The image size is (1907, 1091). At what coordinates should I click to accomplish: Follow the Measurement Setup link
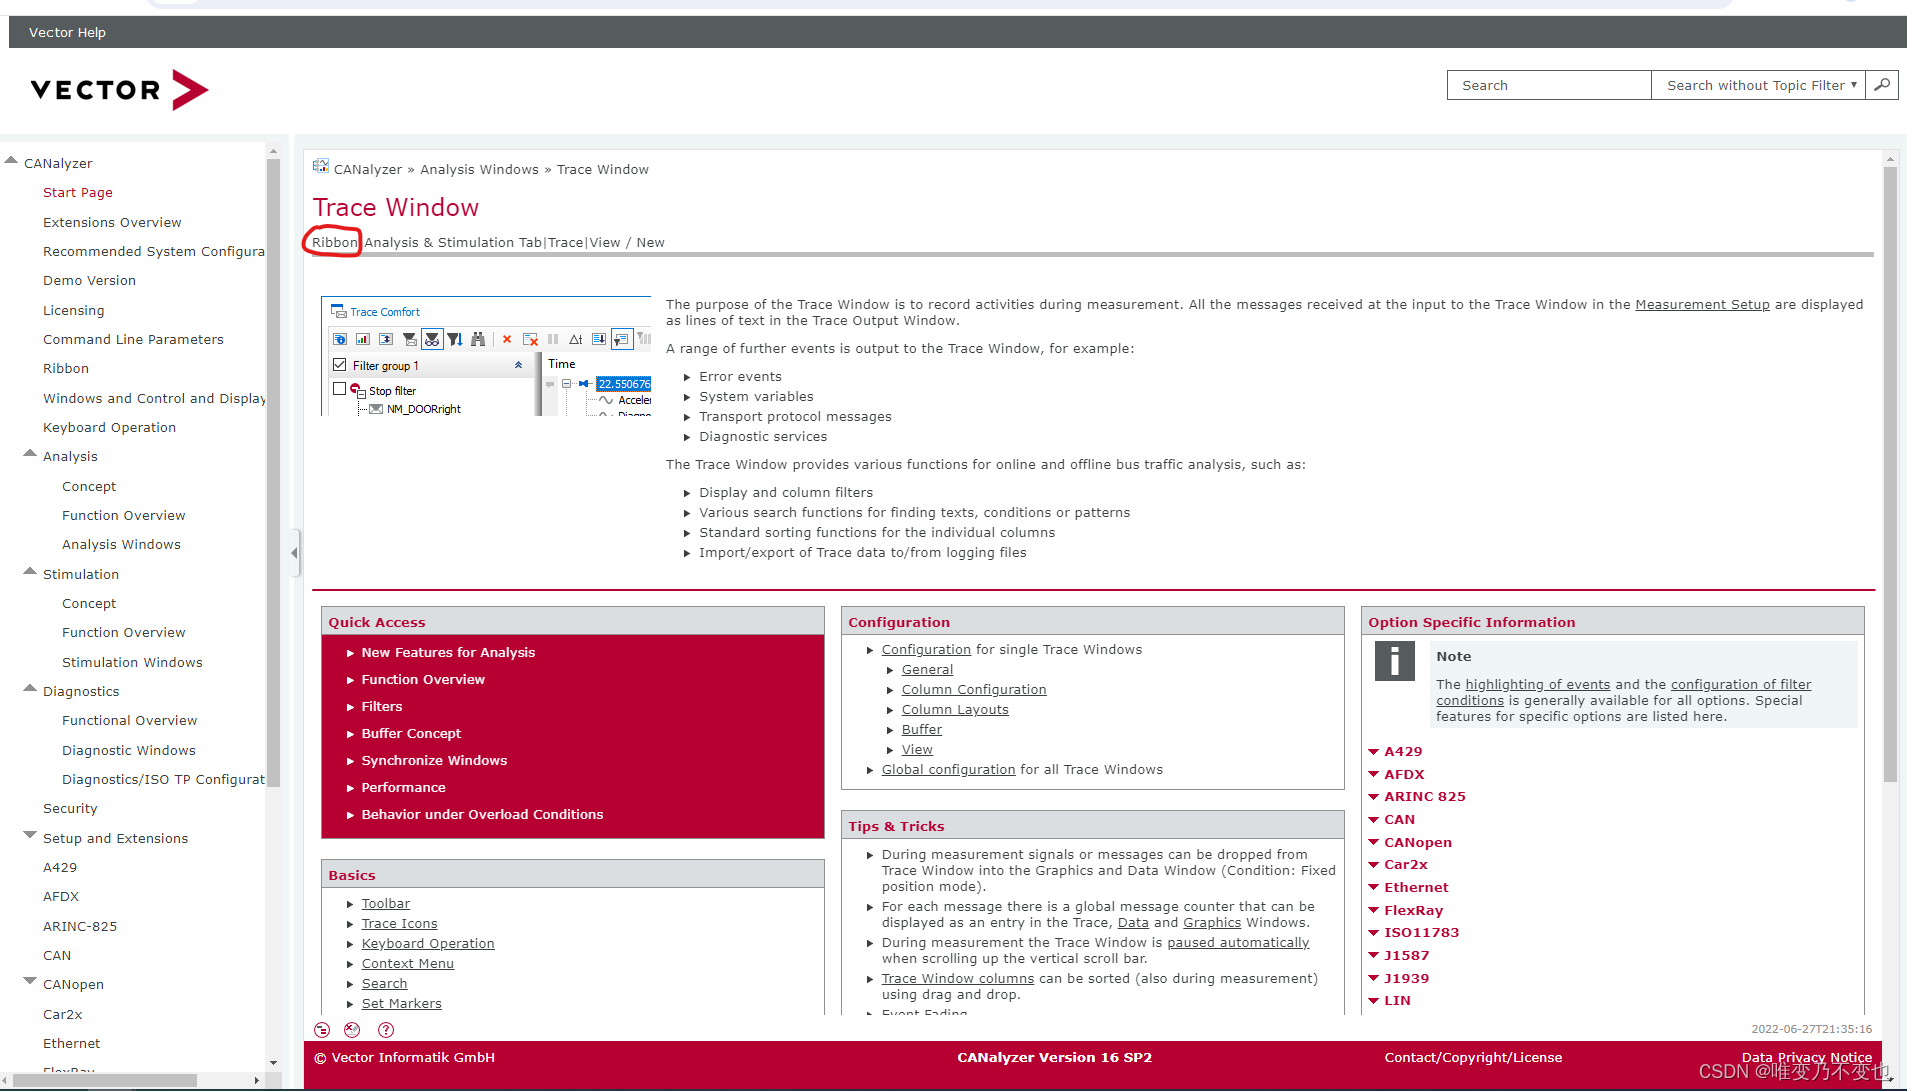(1702, 304)
